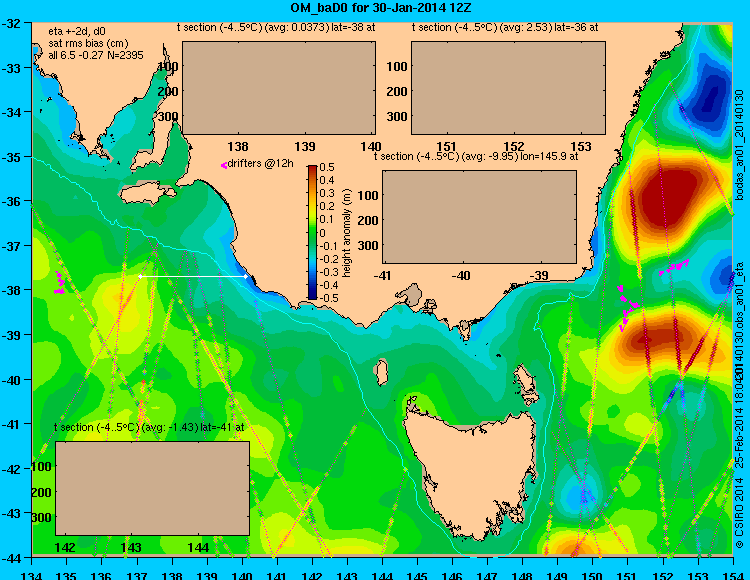Click the "eta +-2d, d0" text line
The width and height of the screenshot is (750, 580).
[77, 32]
